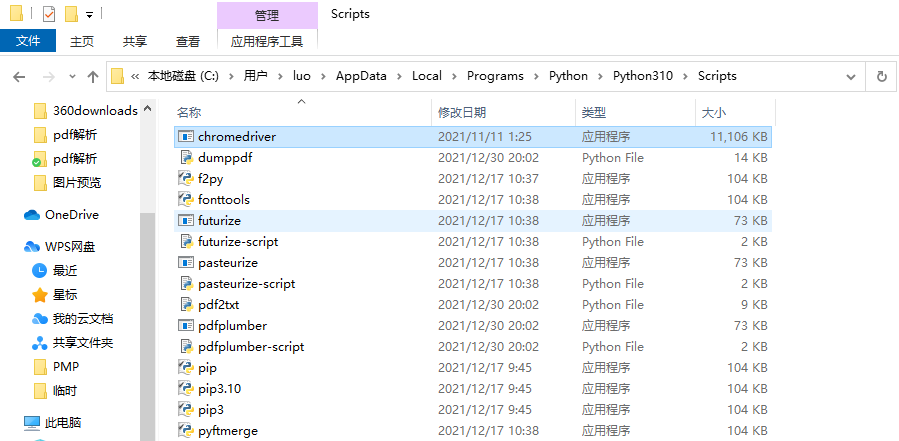Refresh the current folder view

(x=882, y=76)
